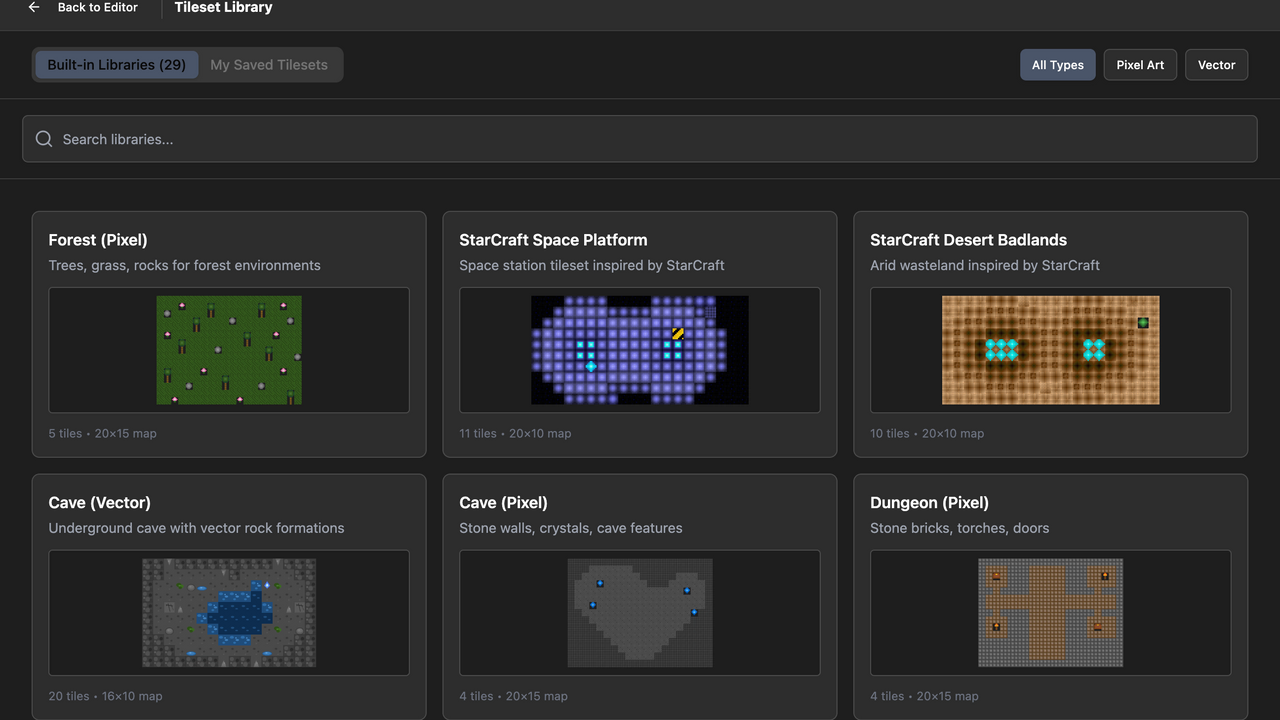
Task: Open Cave (Vector) map preview
Action: coord(229,613)
